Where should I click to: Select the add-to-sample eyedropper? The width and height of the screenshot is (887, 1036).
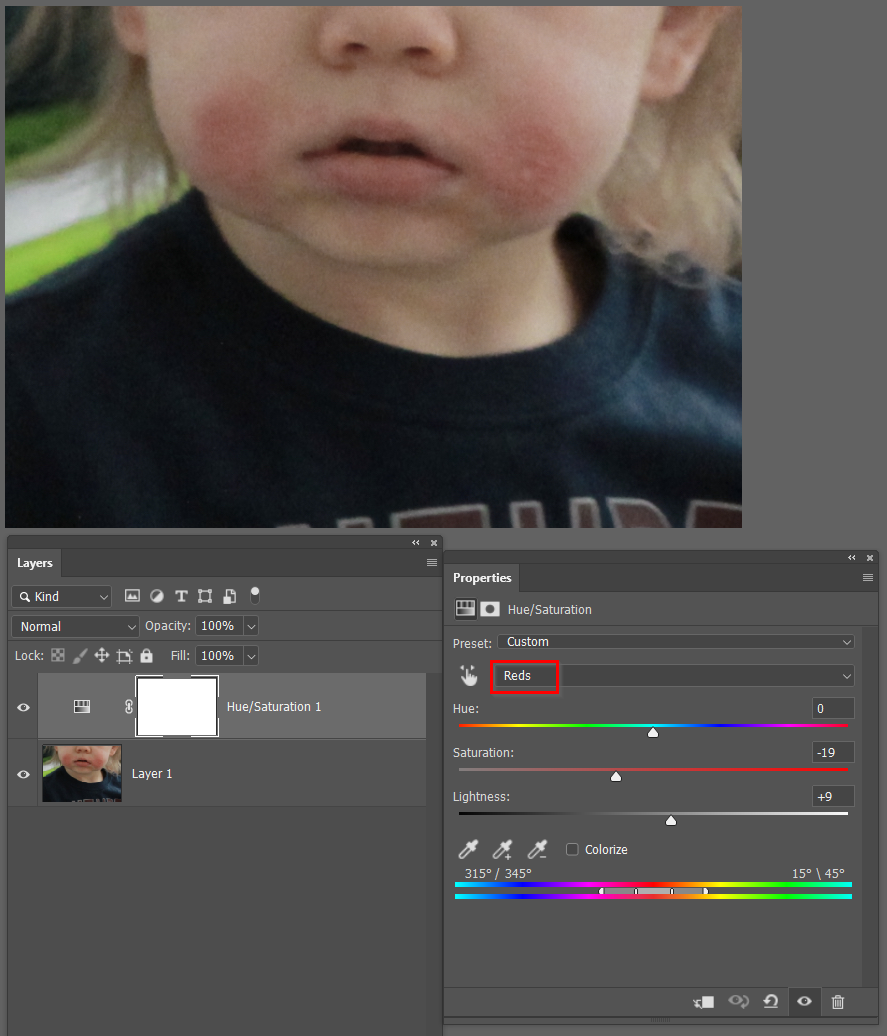pyautogui.click(x=502, y=849)
